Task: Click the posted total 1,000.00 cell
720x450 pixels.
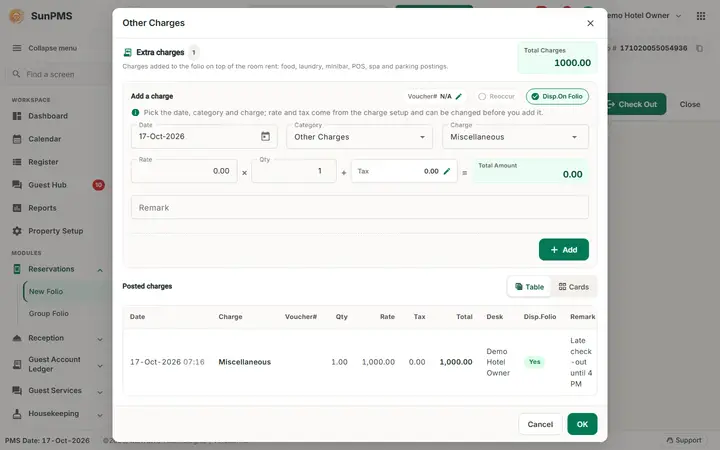Action: pos(456,362)
